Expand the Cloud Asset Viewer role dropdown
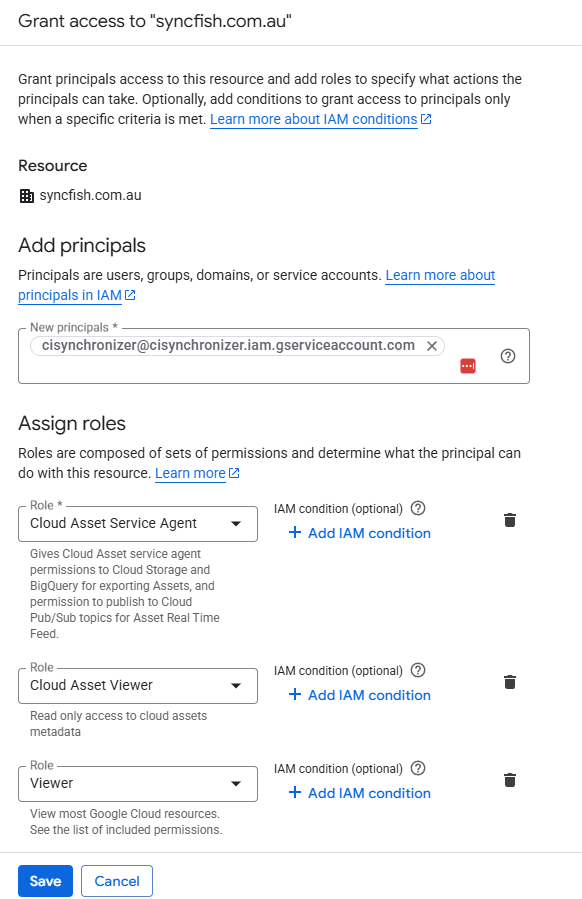582x899 pixels. click(x=138, y=686)
